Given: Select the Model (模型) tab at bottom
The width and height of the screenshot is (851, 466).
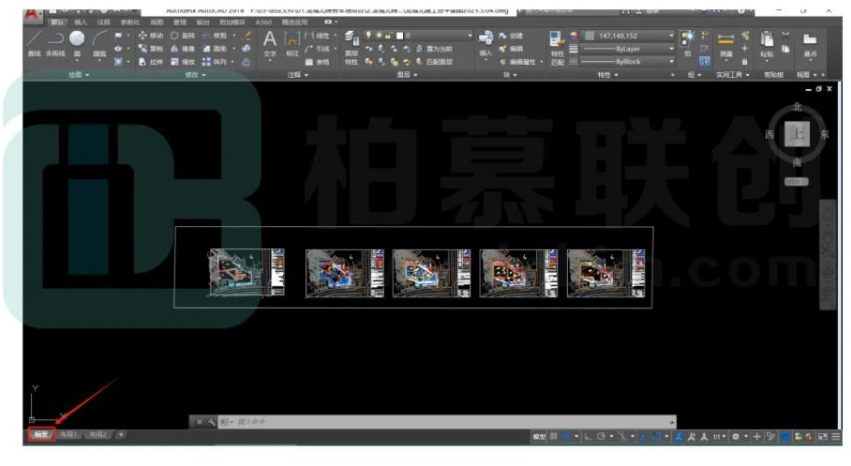Looking at the screenshot, I should pyautogui.click(x=41, y=435).
